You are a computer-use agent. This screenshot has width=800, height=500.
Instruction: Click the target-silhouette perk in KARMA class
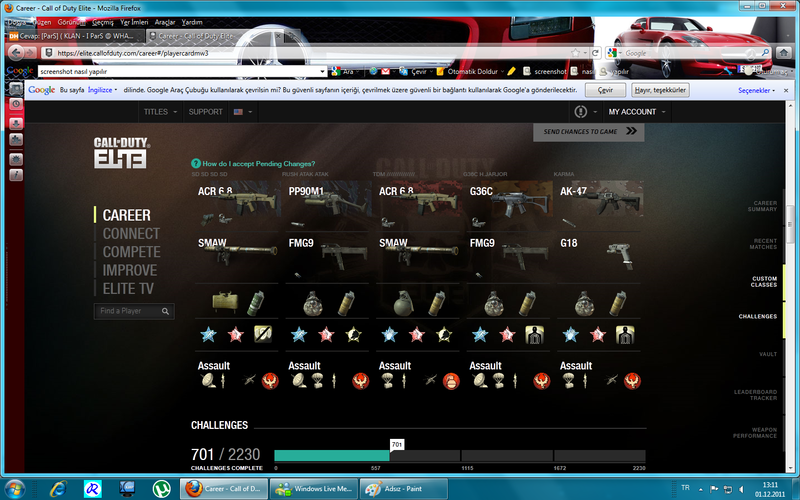click(x=625, y=334)
